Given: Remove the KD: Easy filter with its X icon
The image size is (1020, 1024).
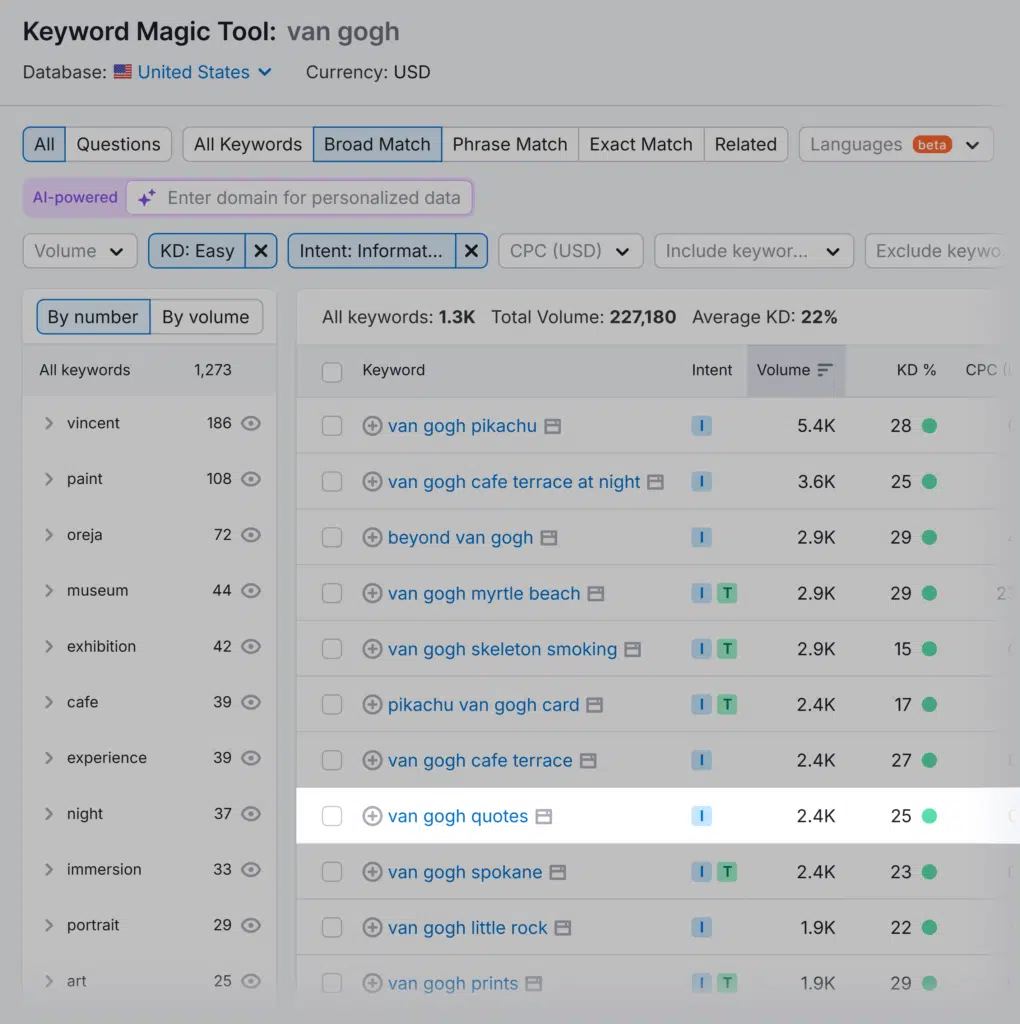Looking at the screenshot, I should 261,251.
